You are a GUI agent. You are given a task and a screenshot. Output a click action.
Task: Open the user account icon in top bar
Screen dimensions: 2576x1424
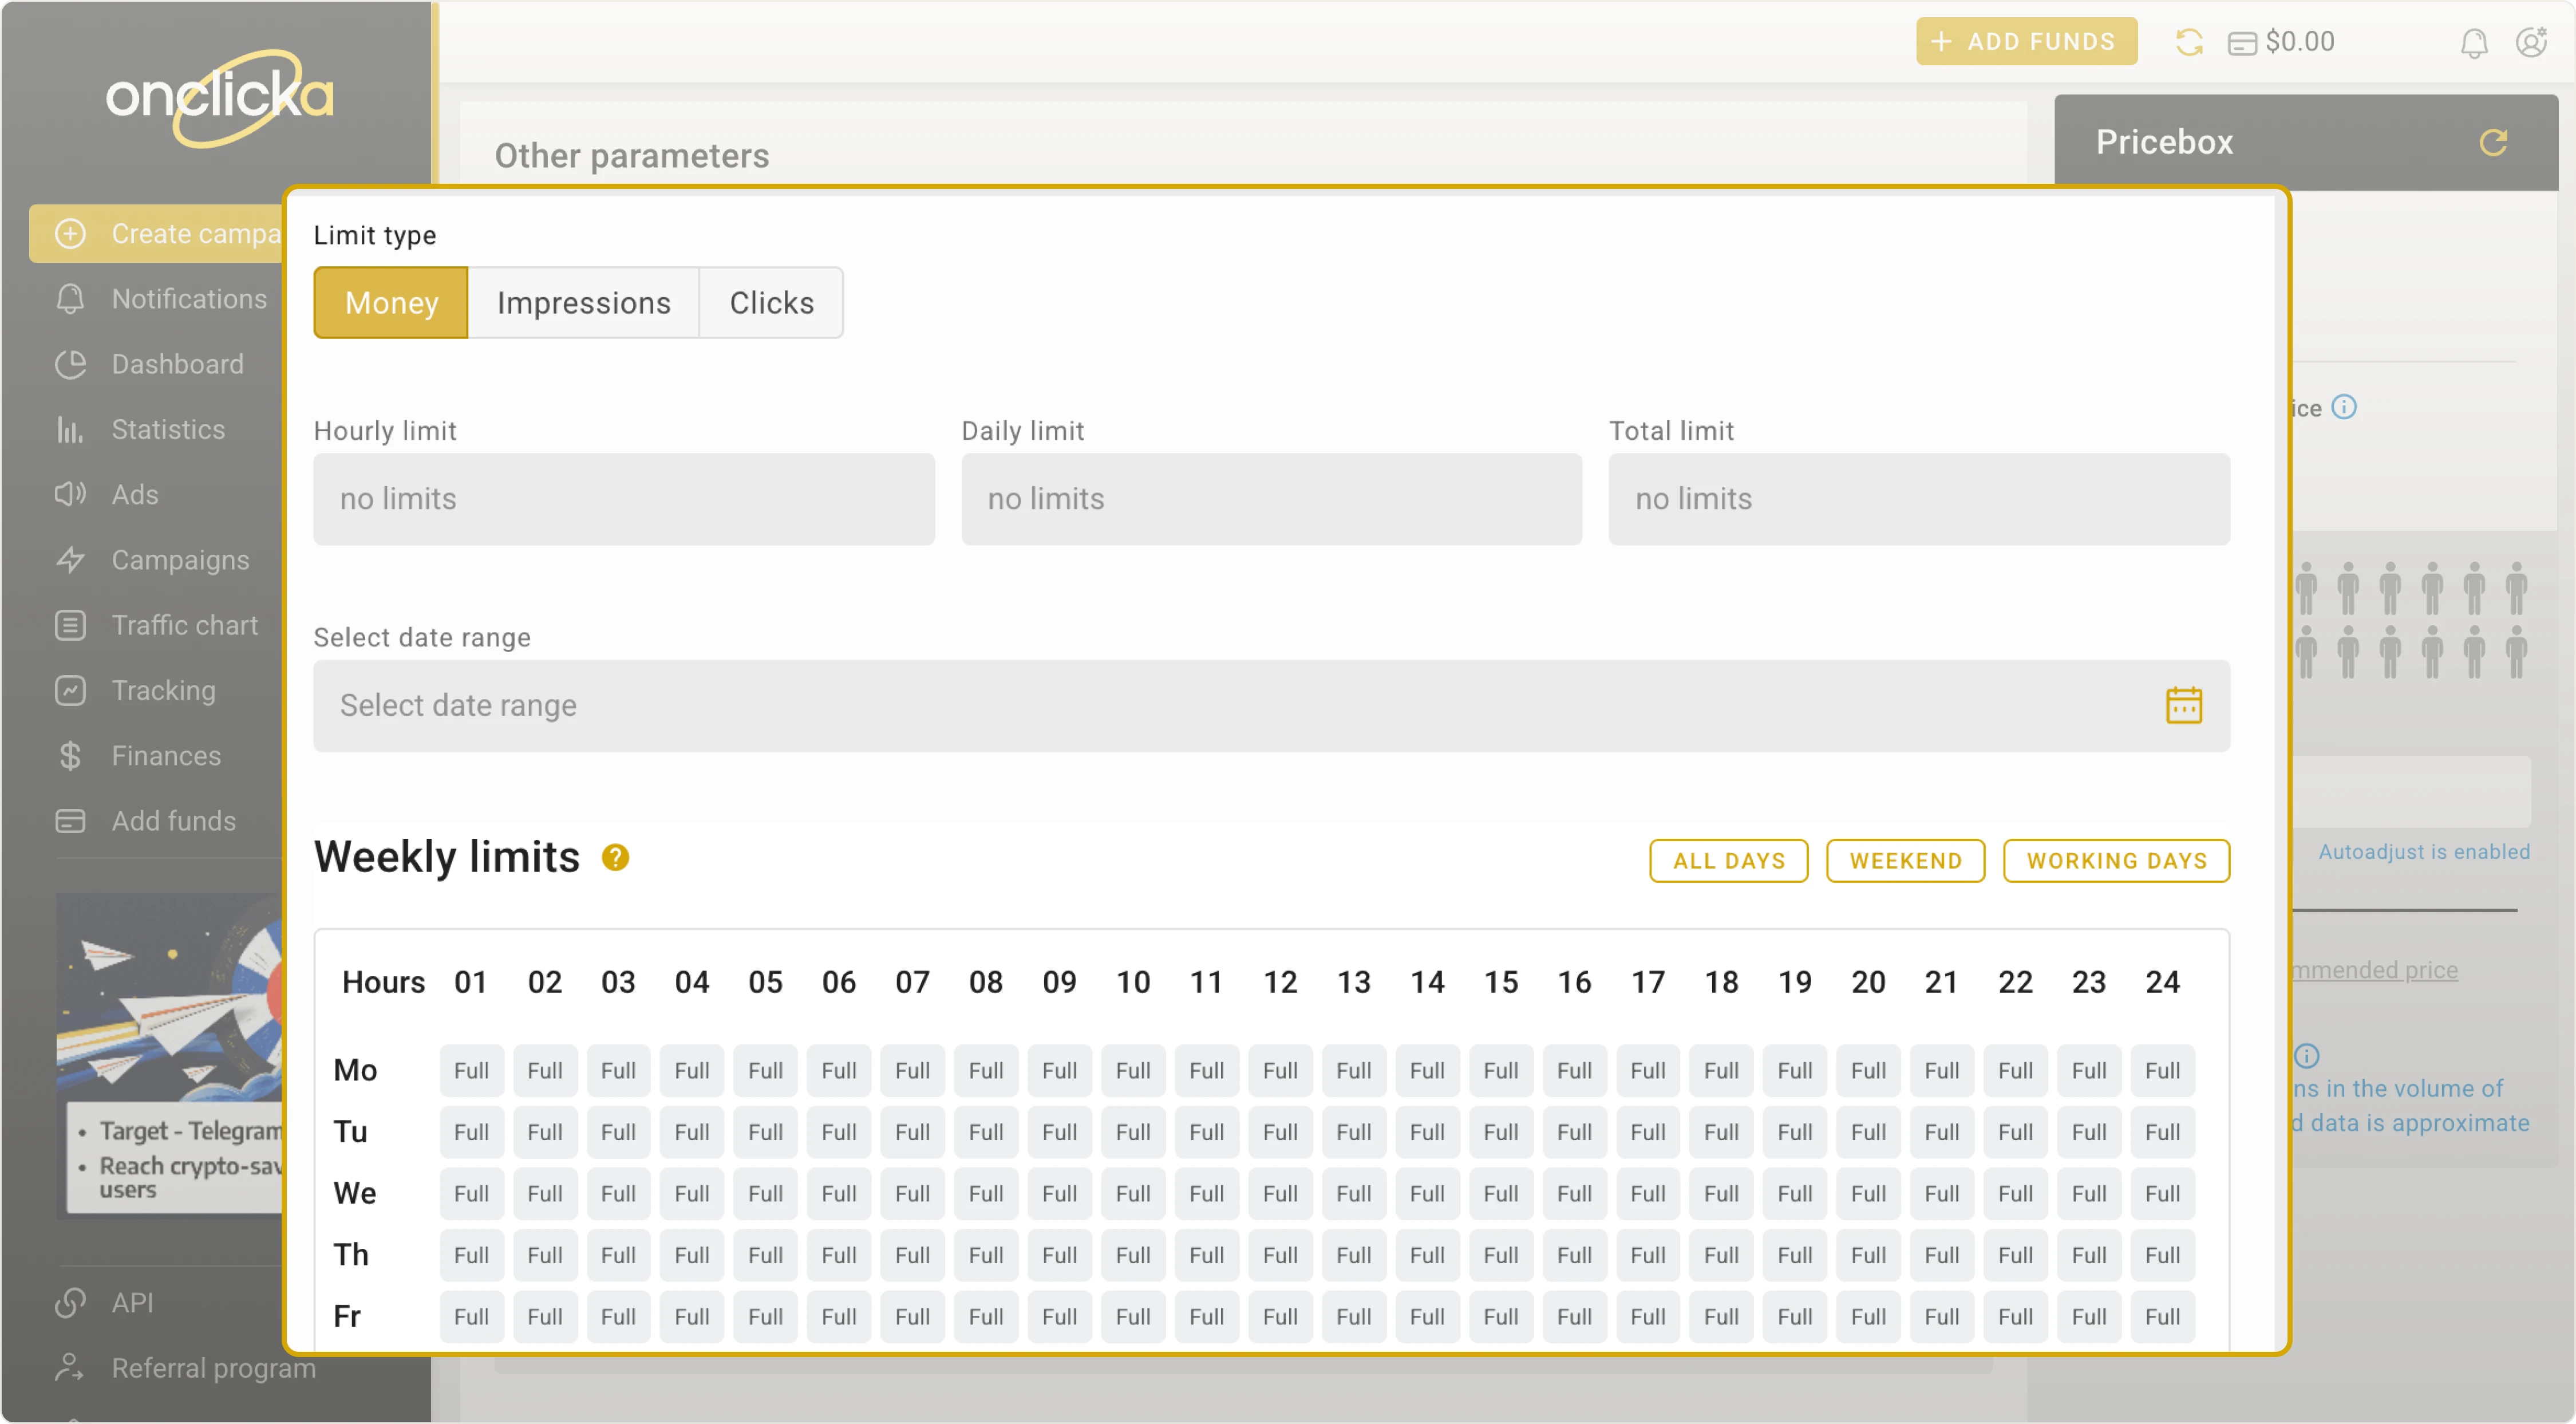[2531, 42]
